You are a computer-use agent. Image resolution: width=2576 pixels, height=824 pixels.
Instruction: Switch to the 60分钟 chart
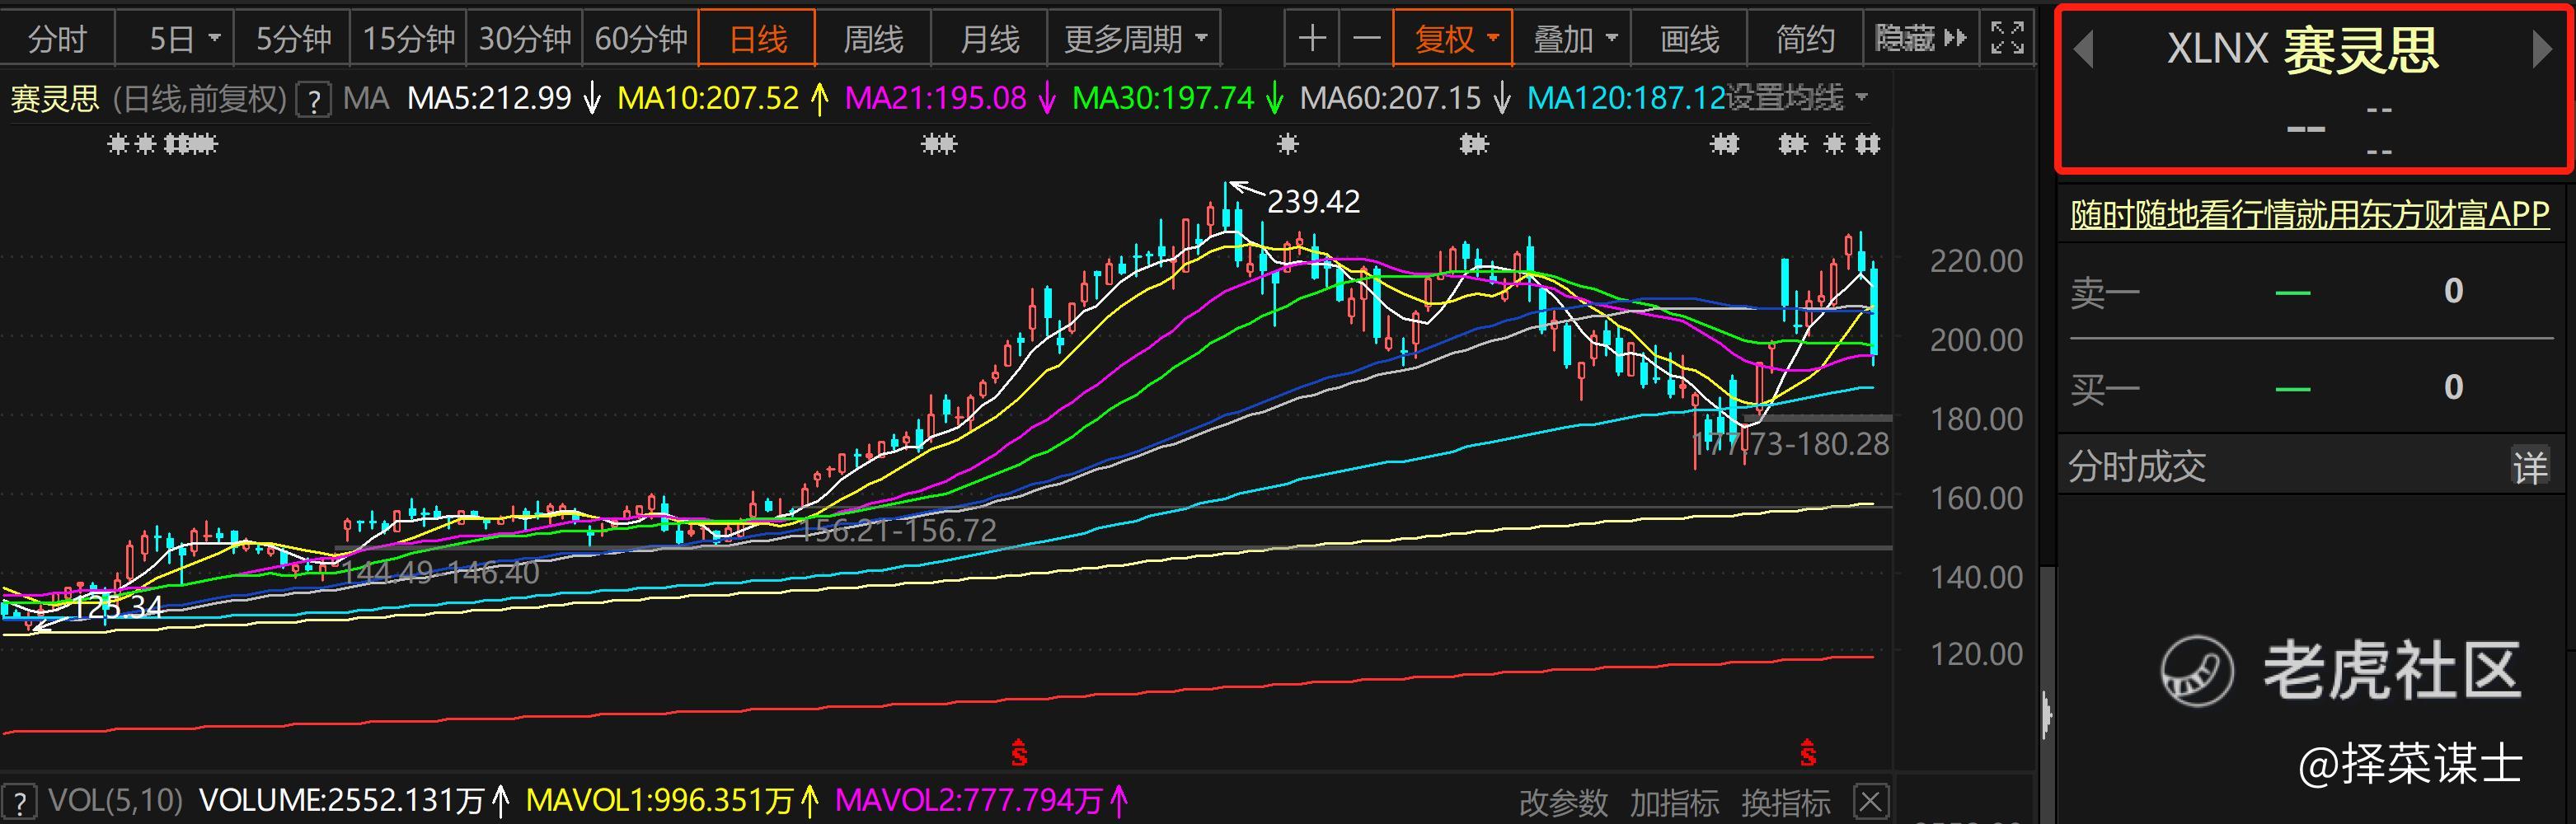(641, 39)
